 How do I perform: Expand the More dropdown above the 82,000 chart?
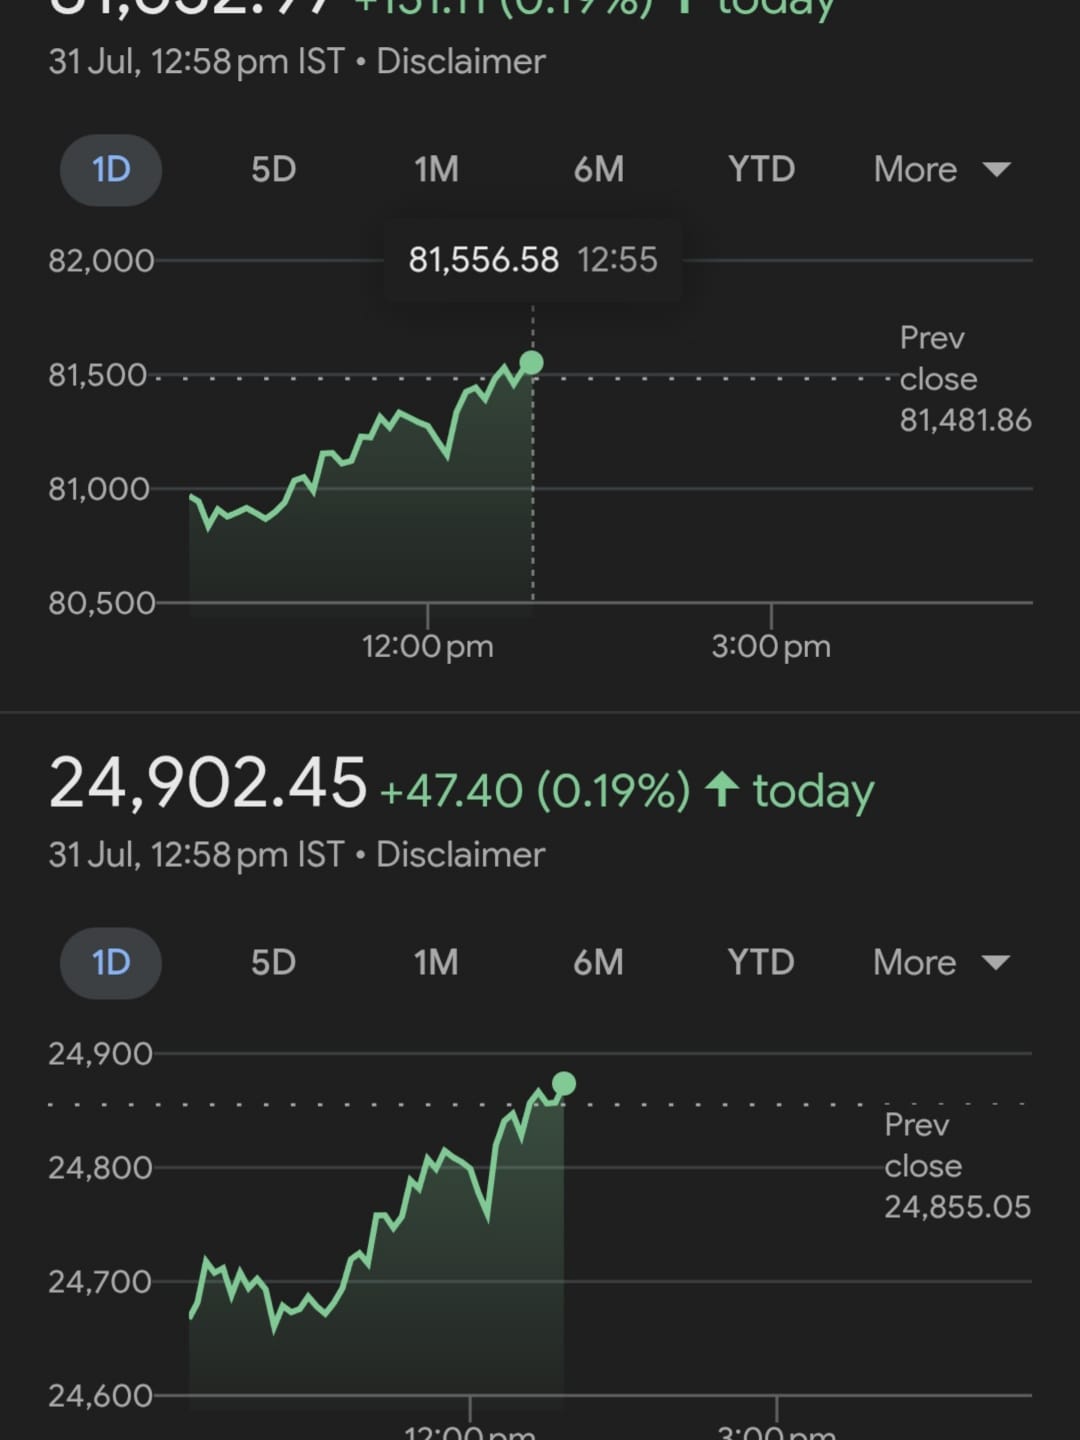[x=941, y=169]
